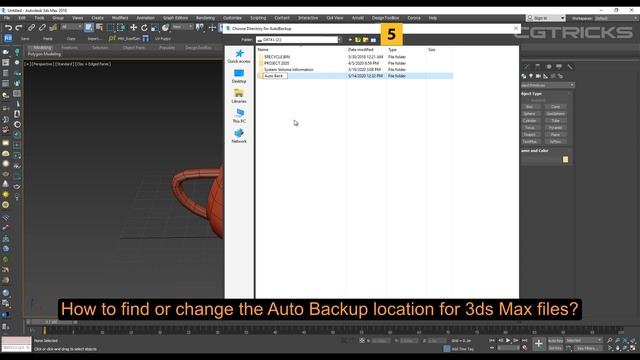Select Desktop in dialog sidebar
Image resolution: width=640 pixels, height=360 pixels.
239,76
